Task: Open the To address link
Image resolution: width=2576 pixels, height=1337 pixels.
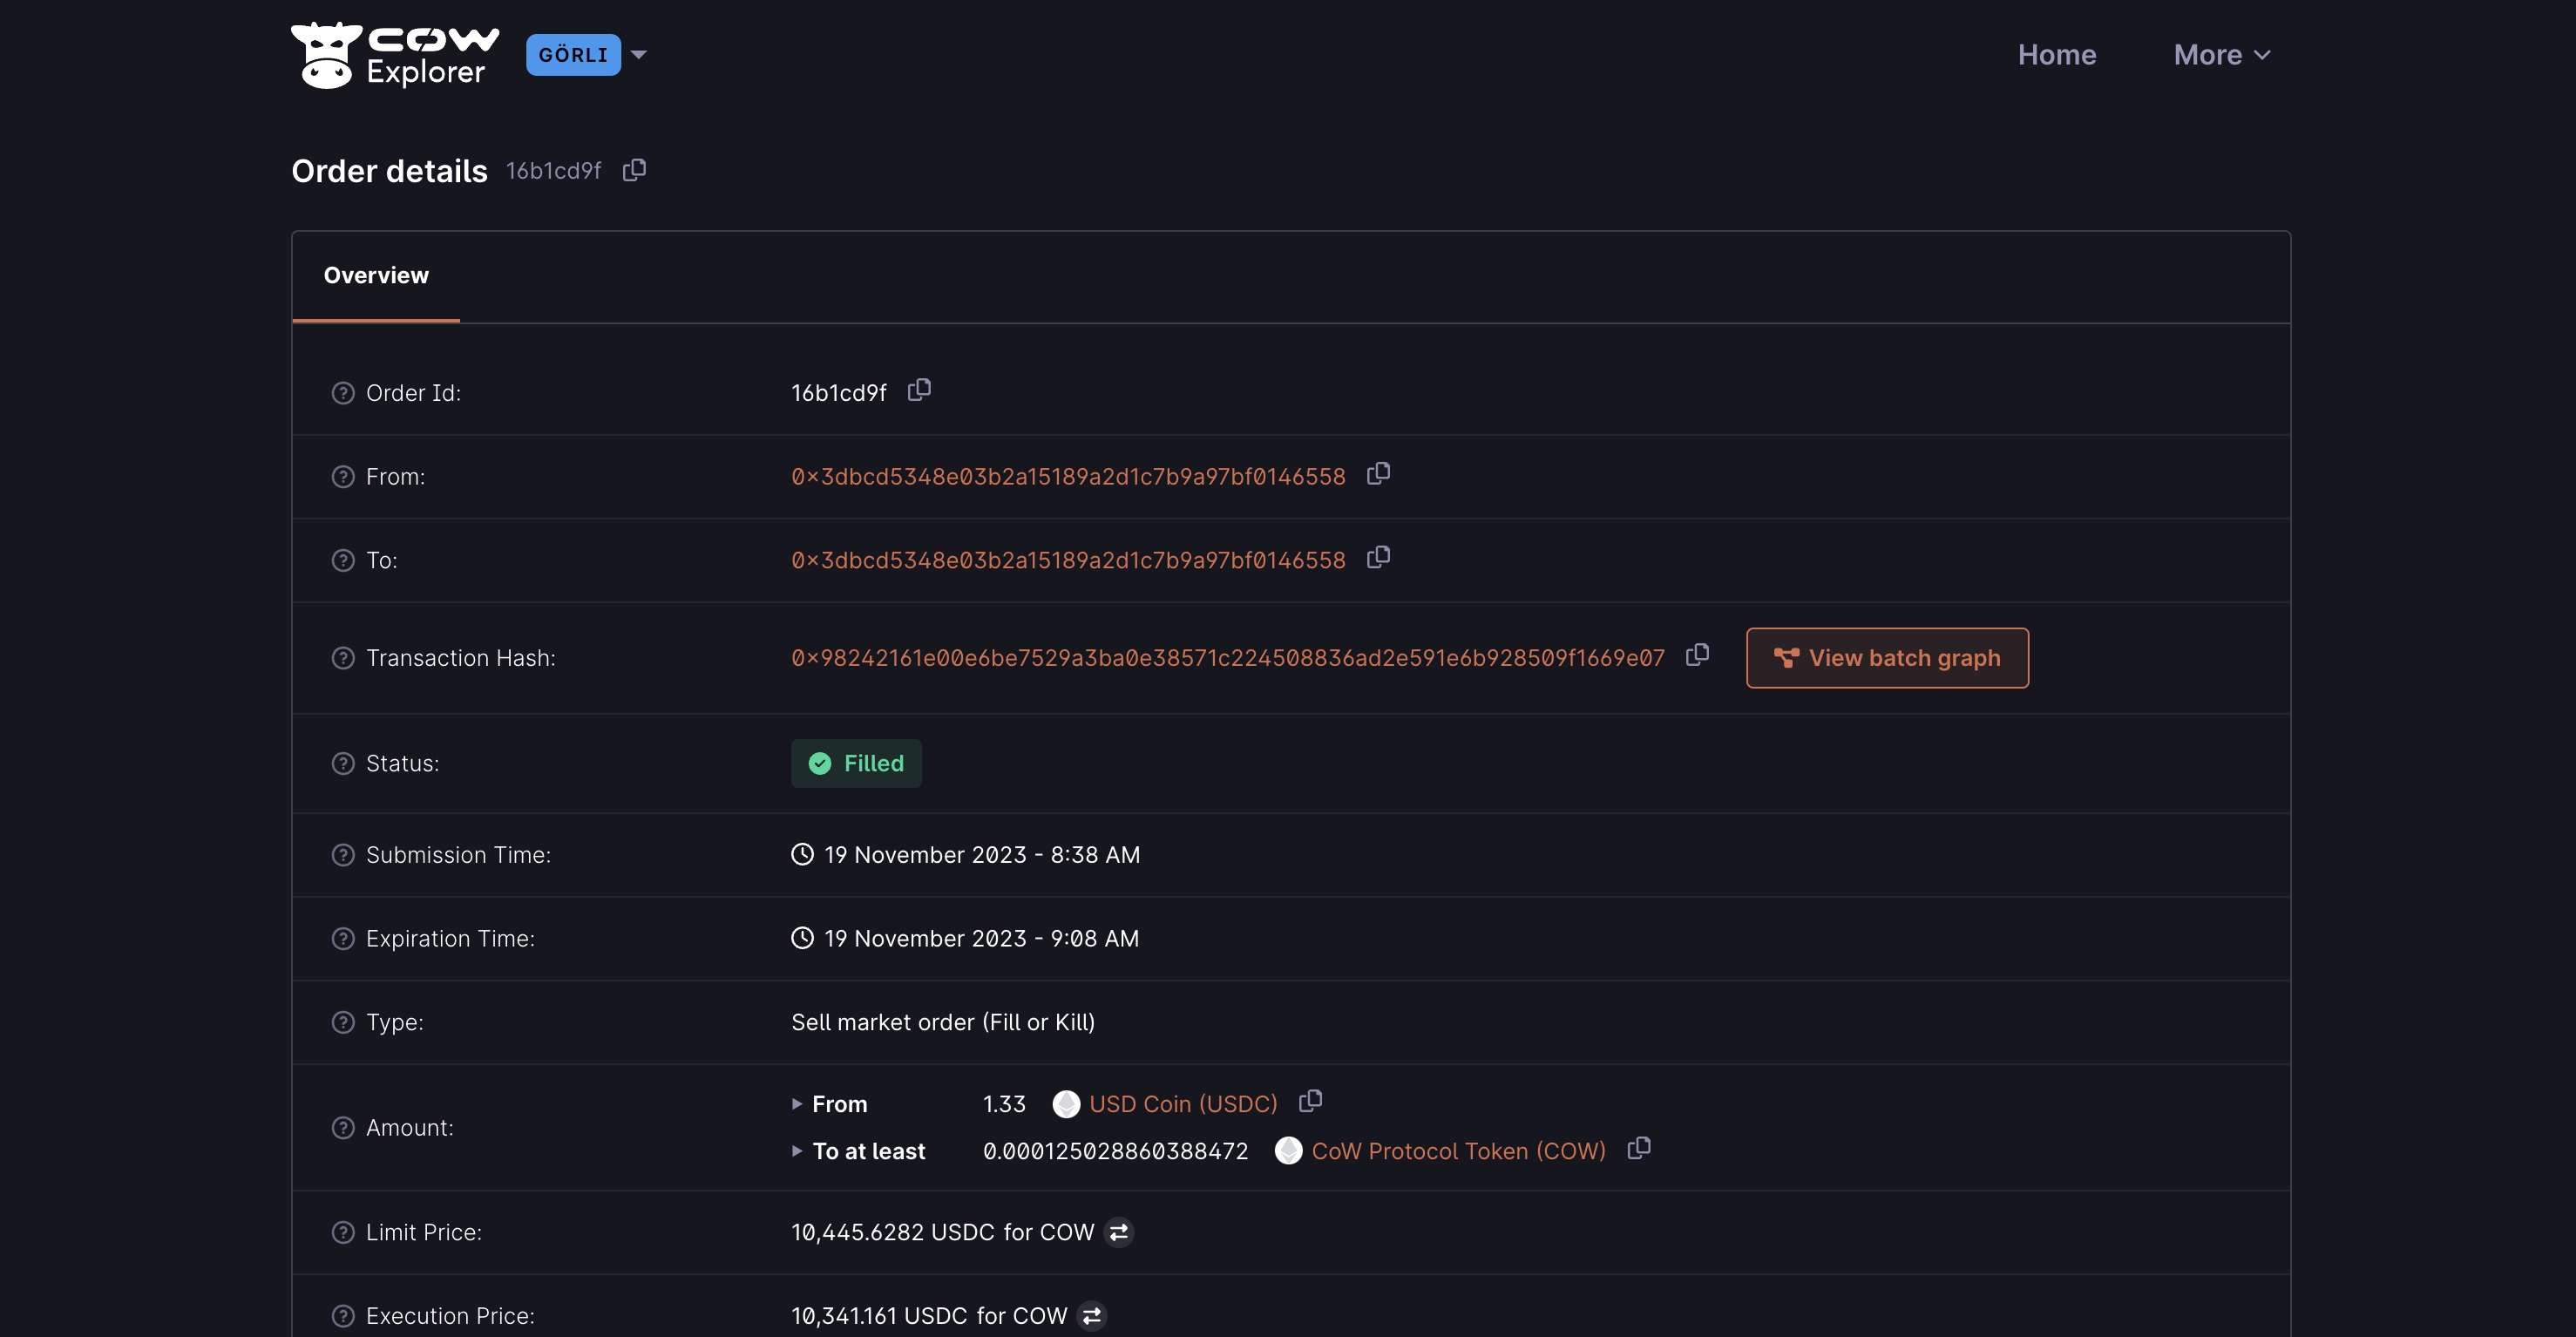Action: (x=1068, y=560)
